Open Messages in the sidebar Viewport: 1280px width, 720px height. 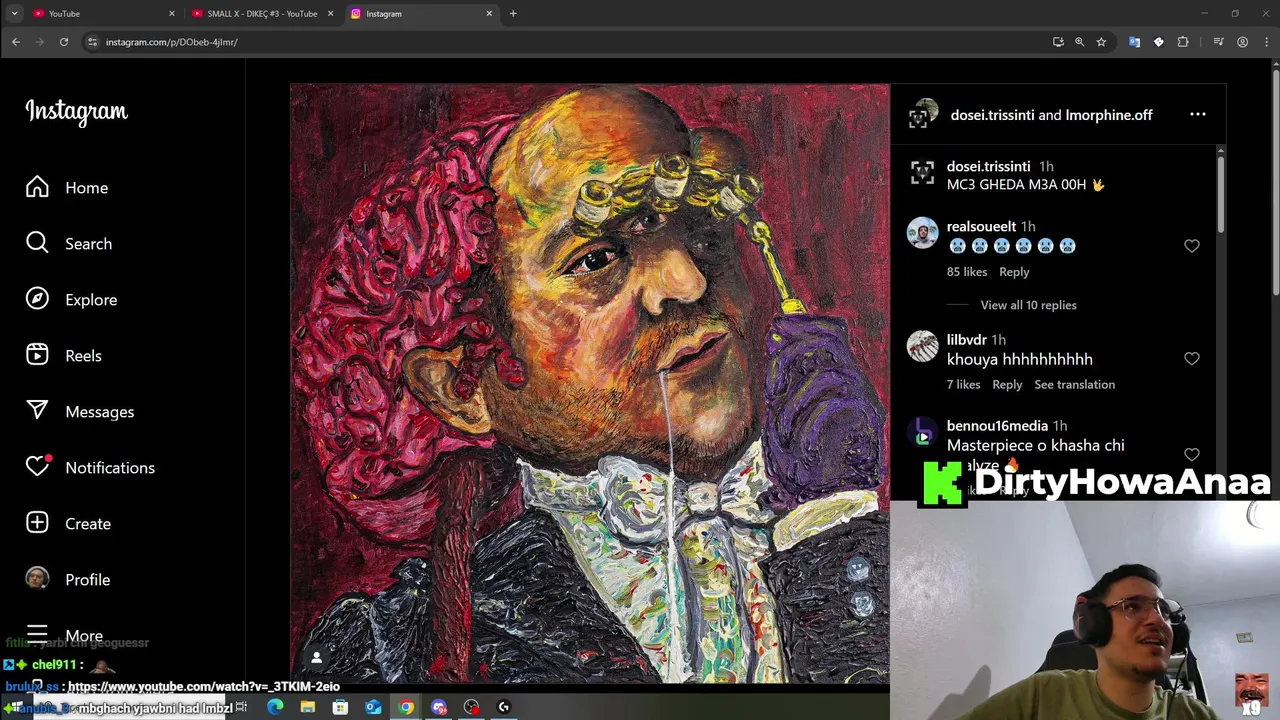(80, 412)
